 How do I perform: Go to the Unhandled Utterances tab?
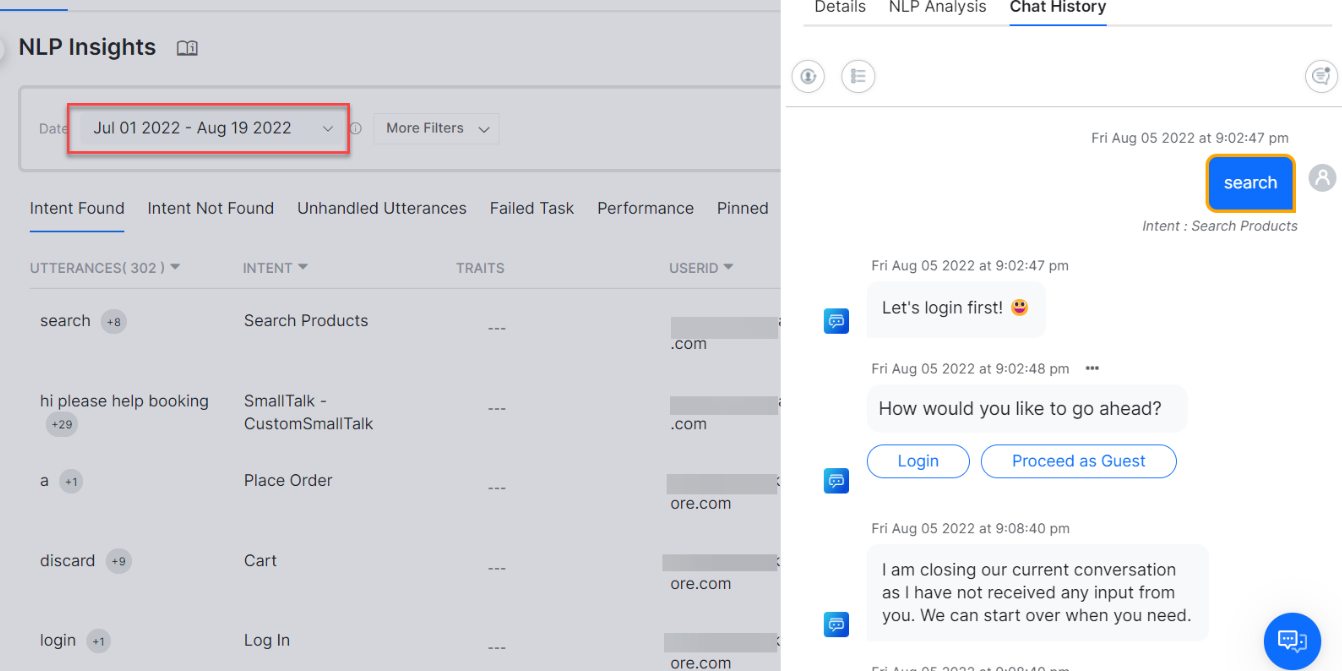(381, 208)
